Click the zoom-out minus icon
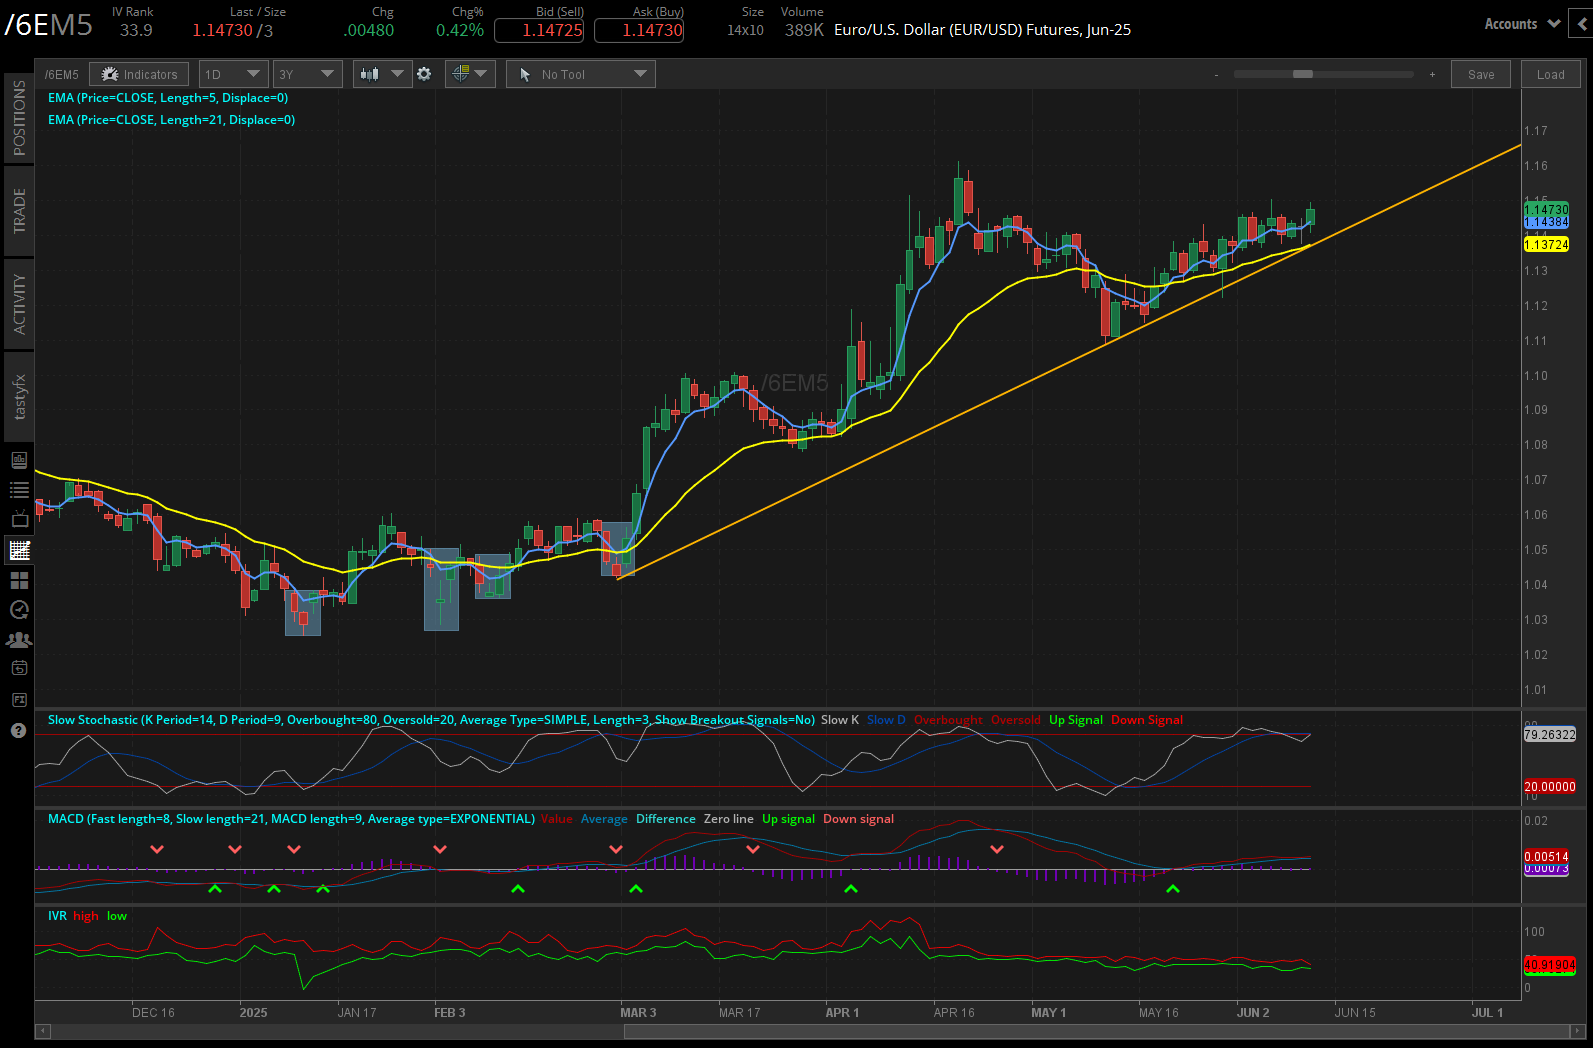The image size is (1593, 1048). (x=1216, y=74)
